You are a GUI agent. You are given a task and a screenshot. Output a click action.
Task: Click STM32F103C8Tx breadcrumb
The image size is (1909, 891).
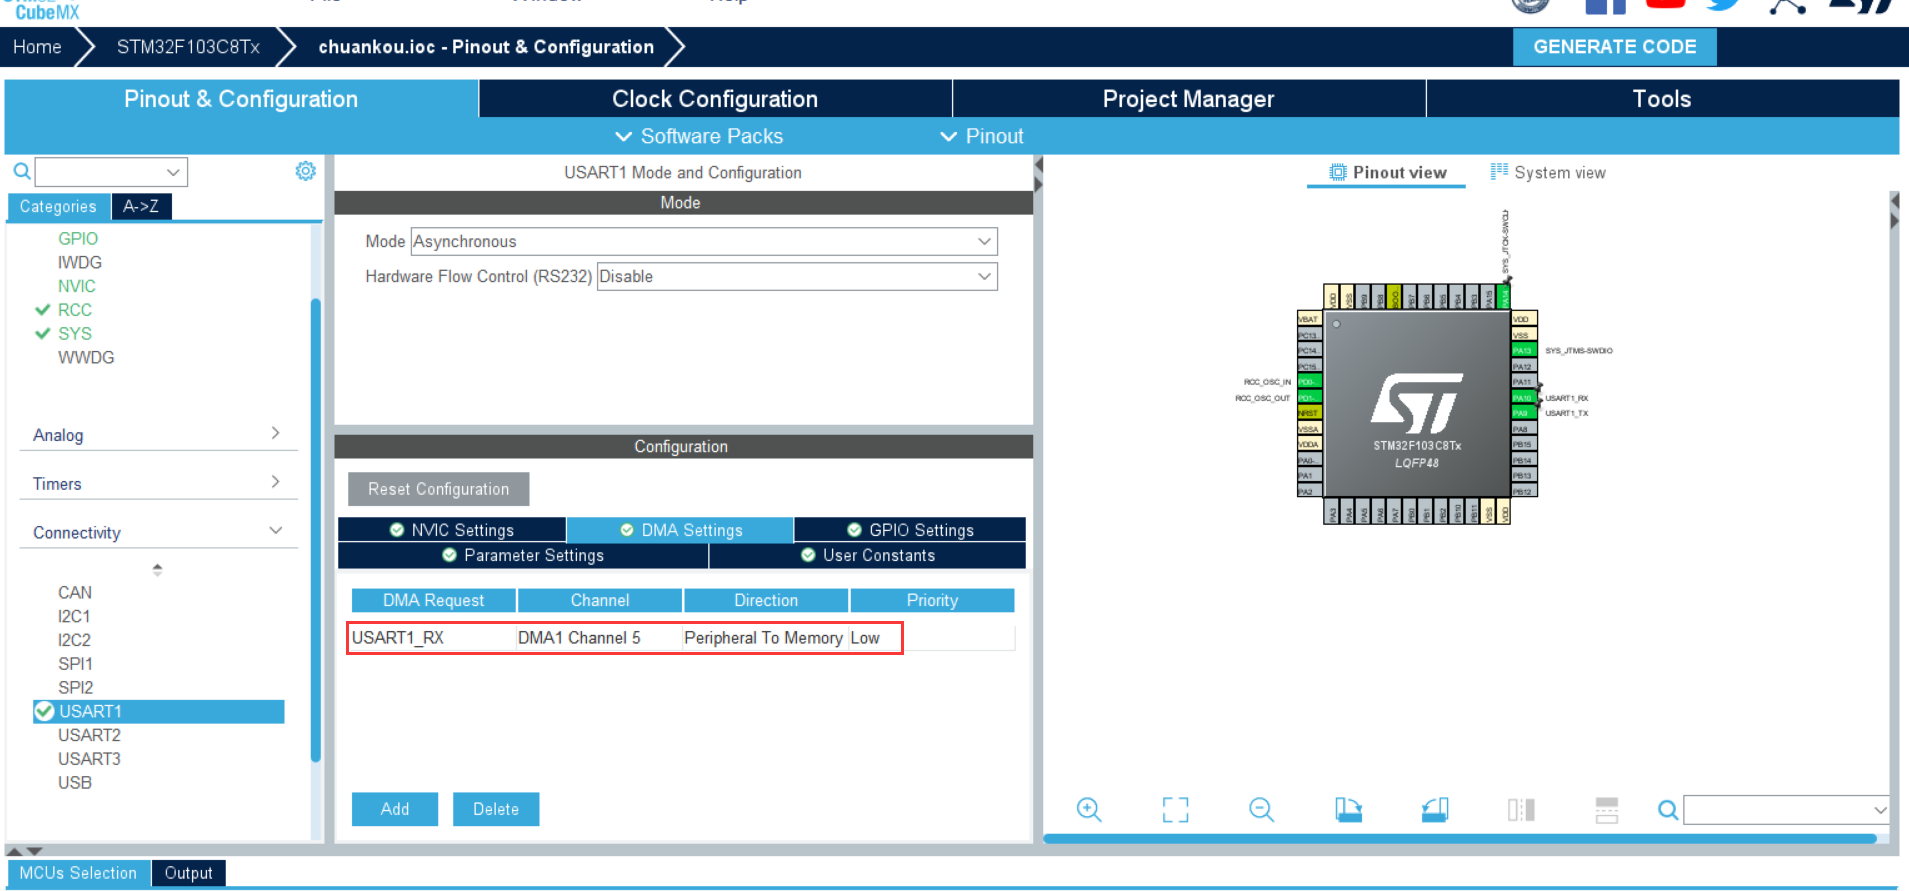point(188,47)
